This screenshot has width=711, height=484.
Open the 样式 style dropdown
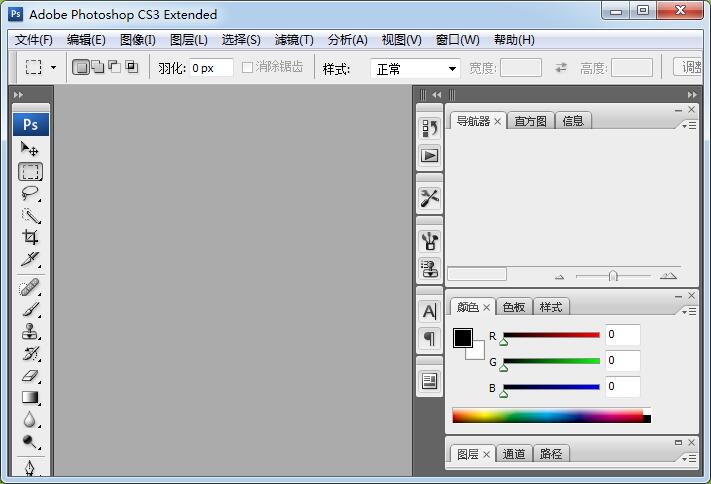click(415, 69)
